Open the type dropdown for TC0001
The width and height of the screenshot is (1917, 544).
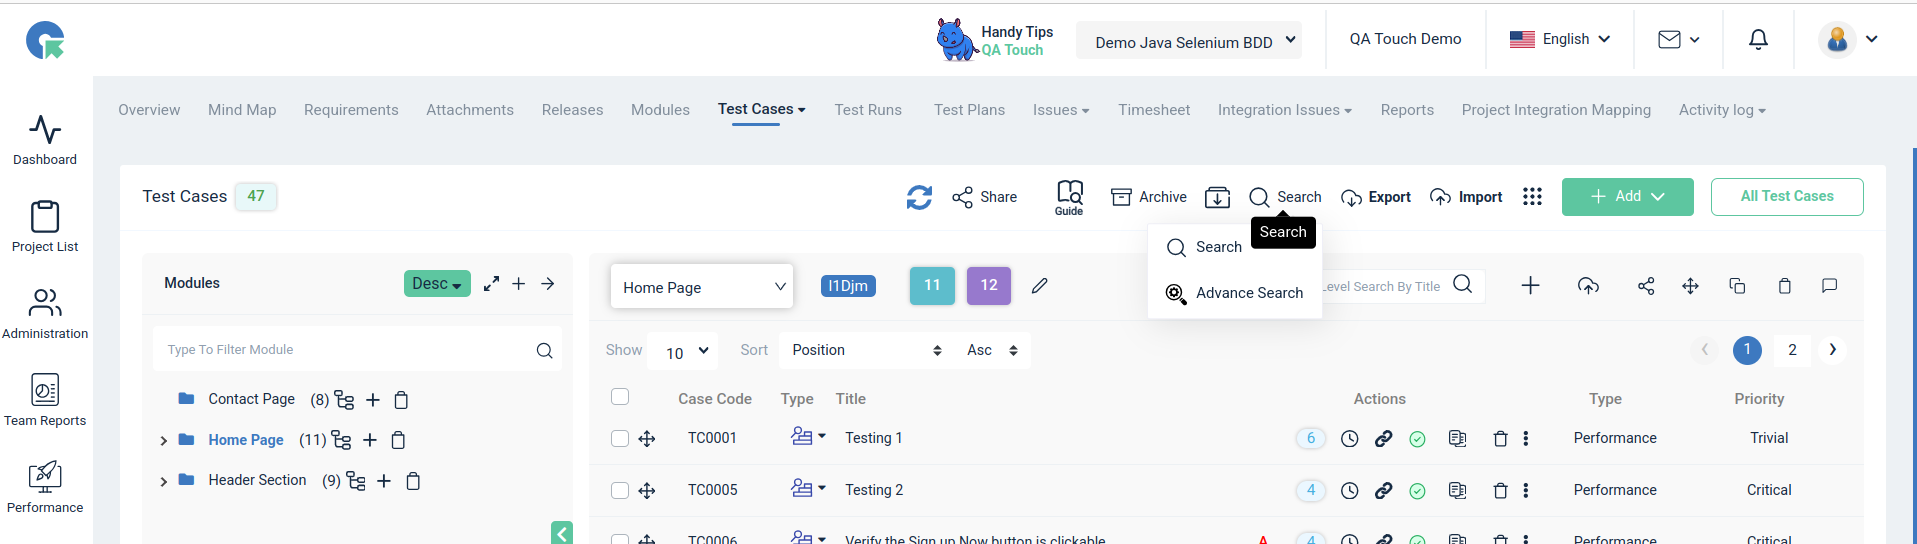(808, 437)
